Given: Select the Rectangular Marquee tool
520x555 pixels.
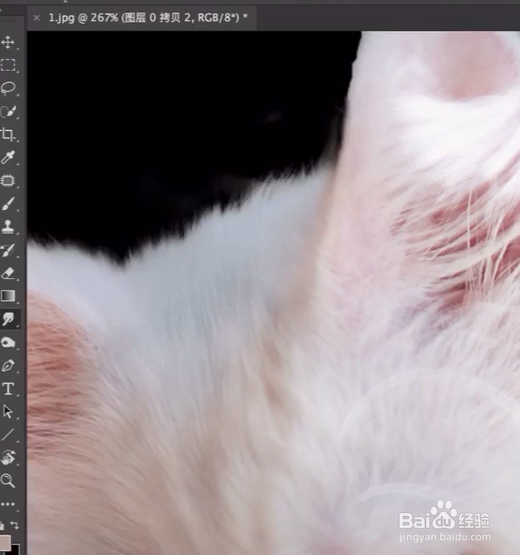Looking at the screenshot, I should coord(8,65).
